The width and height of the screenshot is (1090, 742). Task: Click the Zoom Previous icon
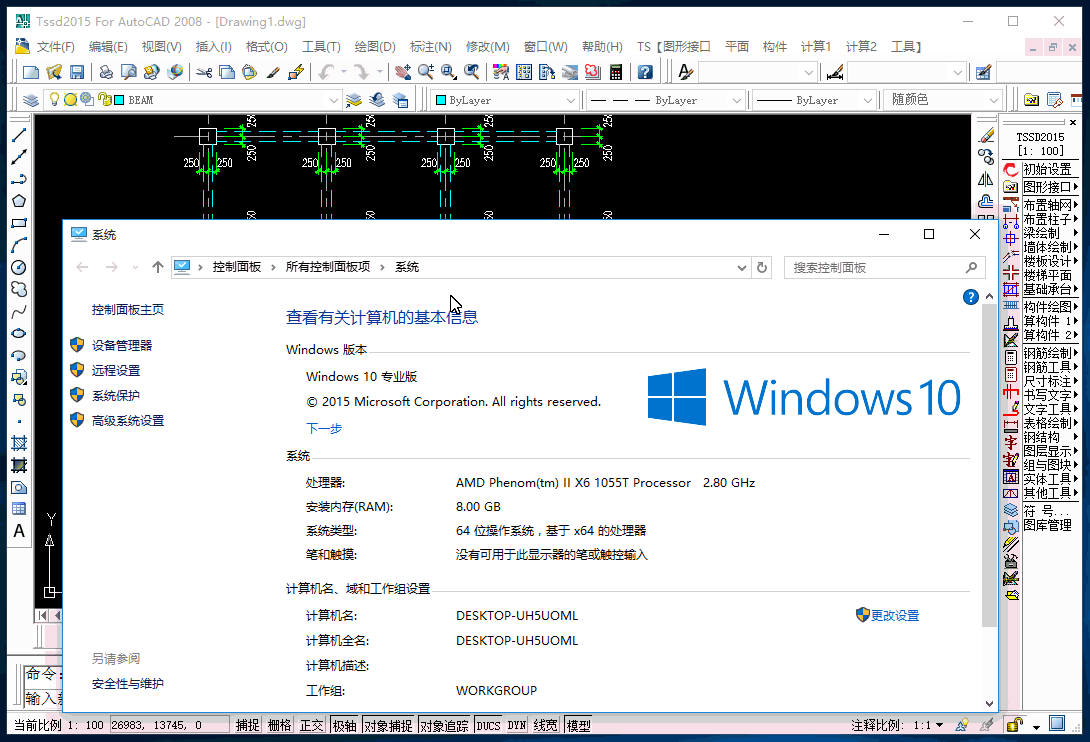pos(471,72)
